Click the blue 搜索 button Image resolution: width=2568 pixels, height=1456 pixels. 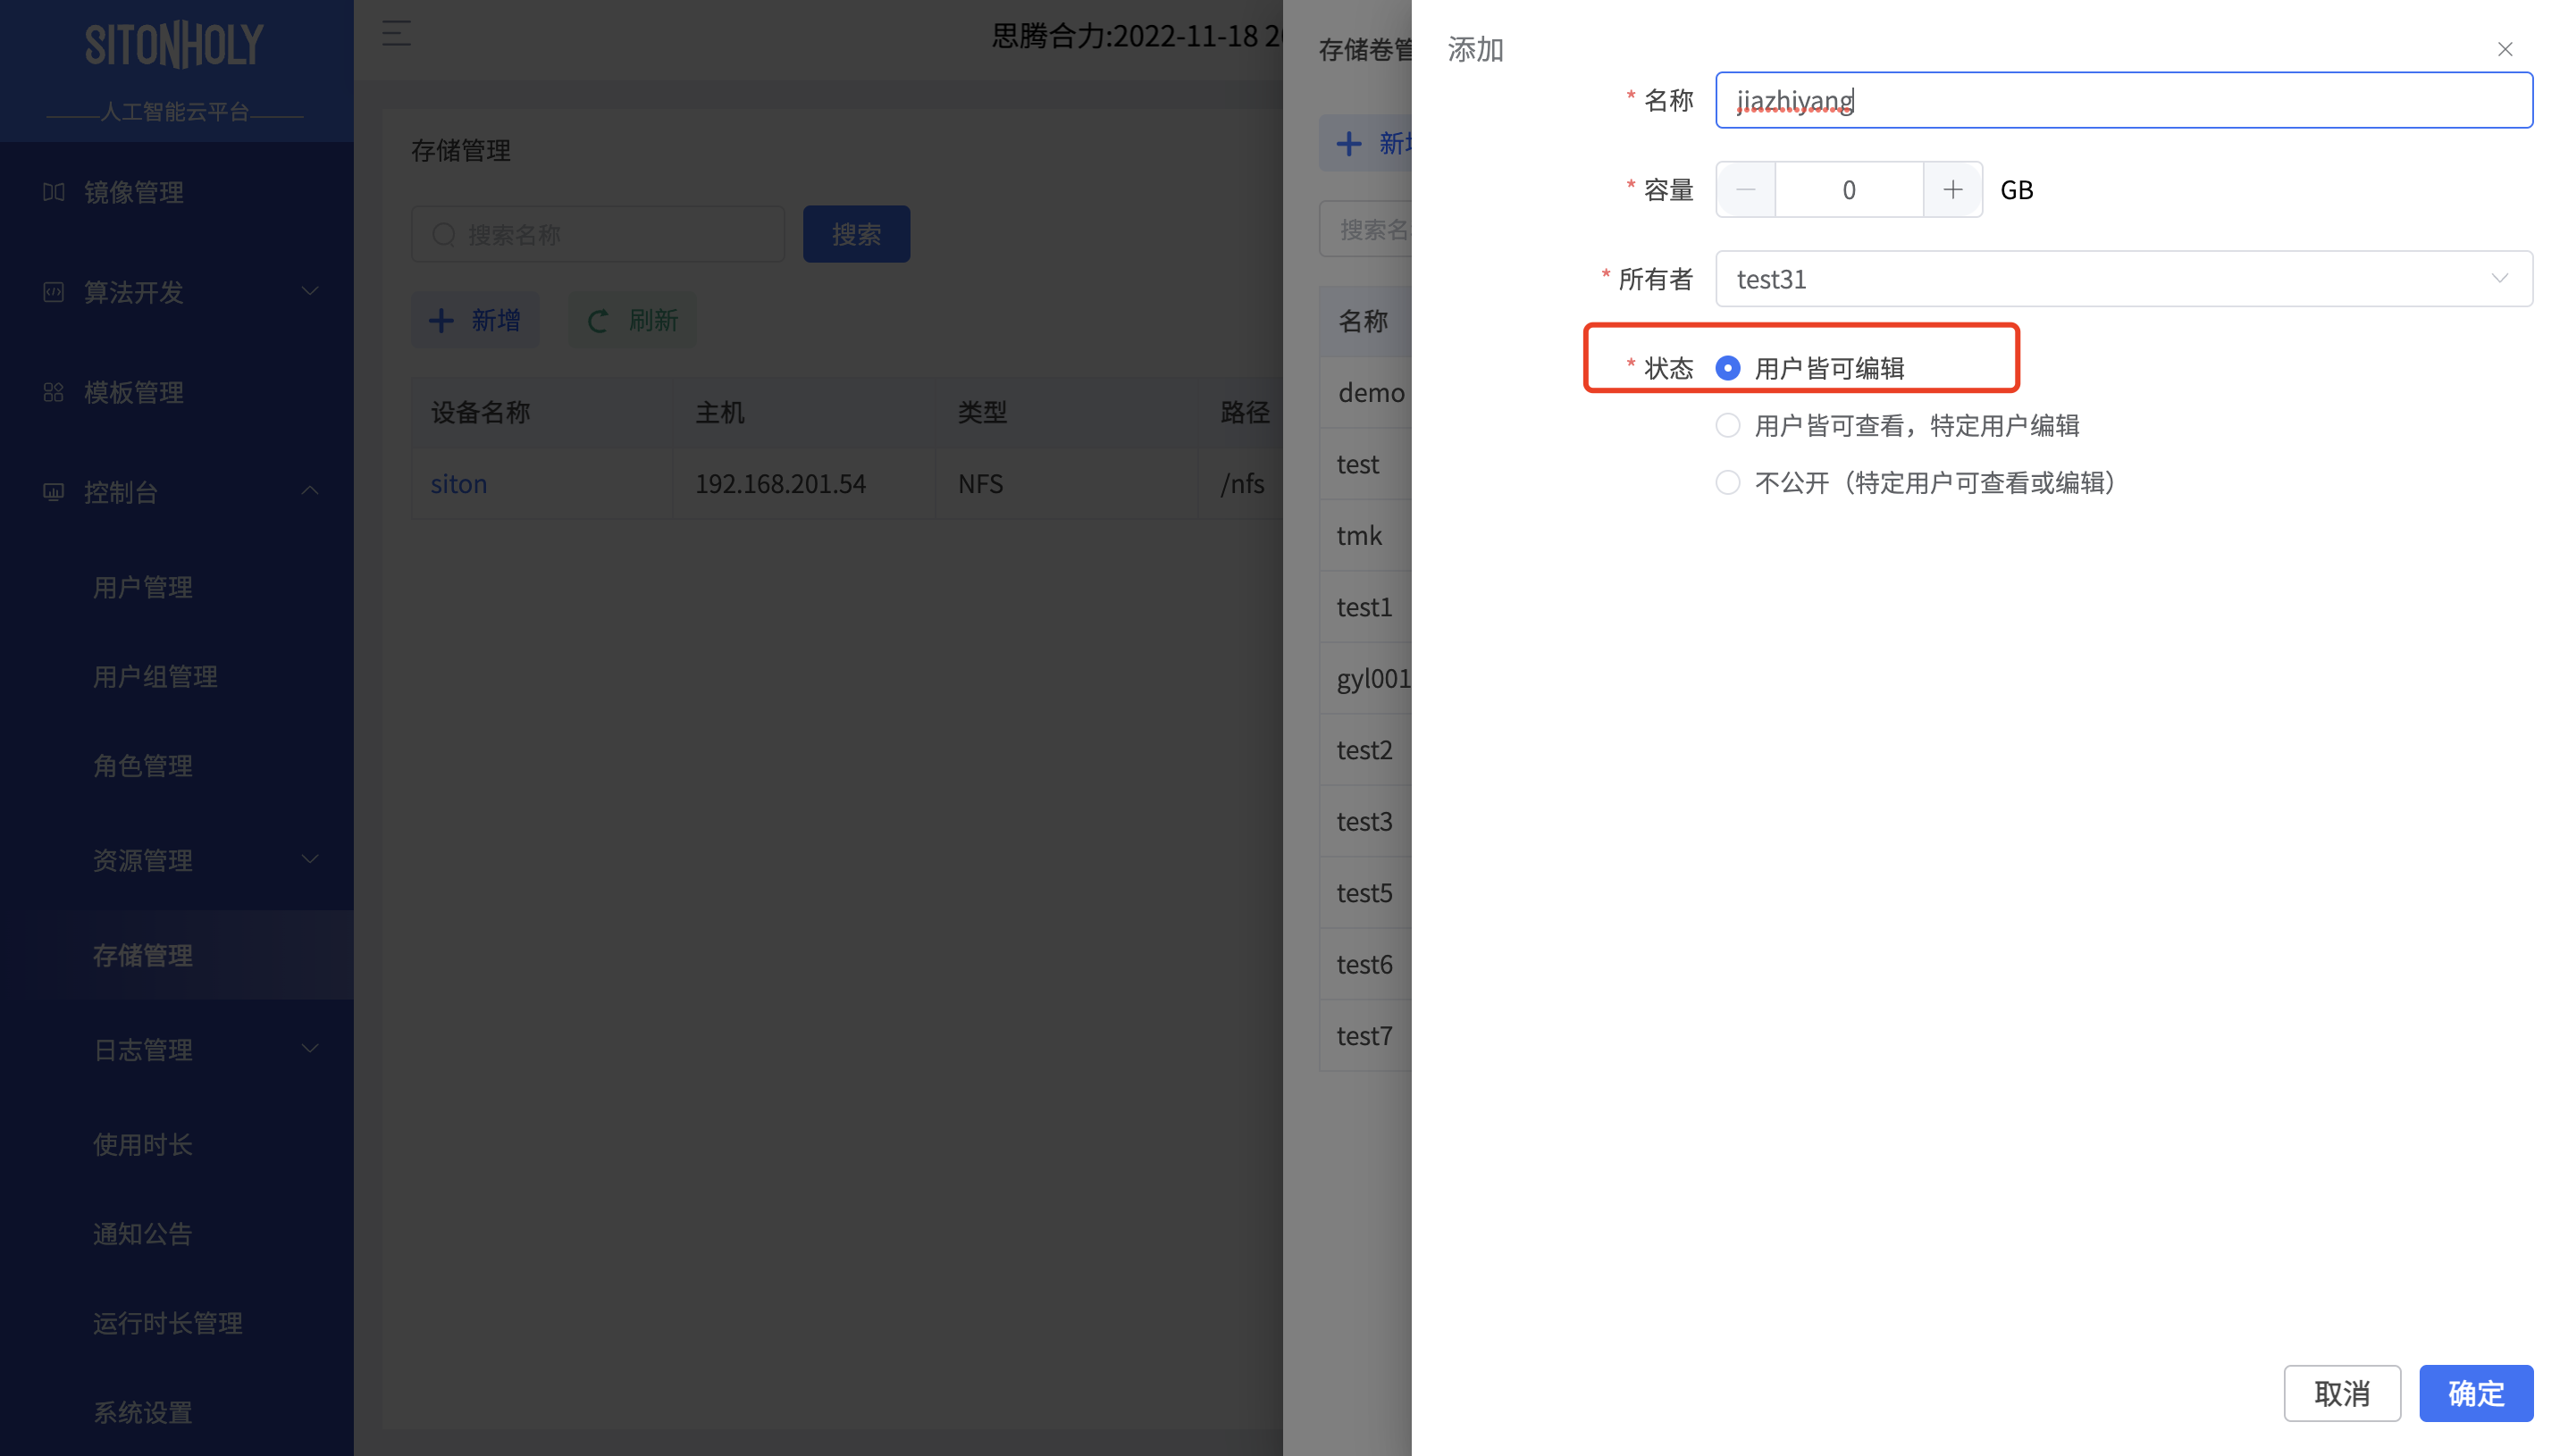pyautogui.click(x=856, y=234)
